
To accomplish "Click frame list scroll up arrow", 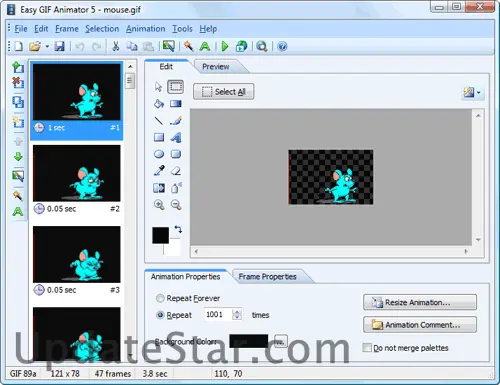I will [x=130, y=67].
